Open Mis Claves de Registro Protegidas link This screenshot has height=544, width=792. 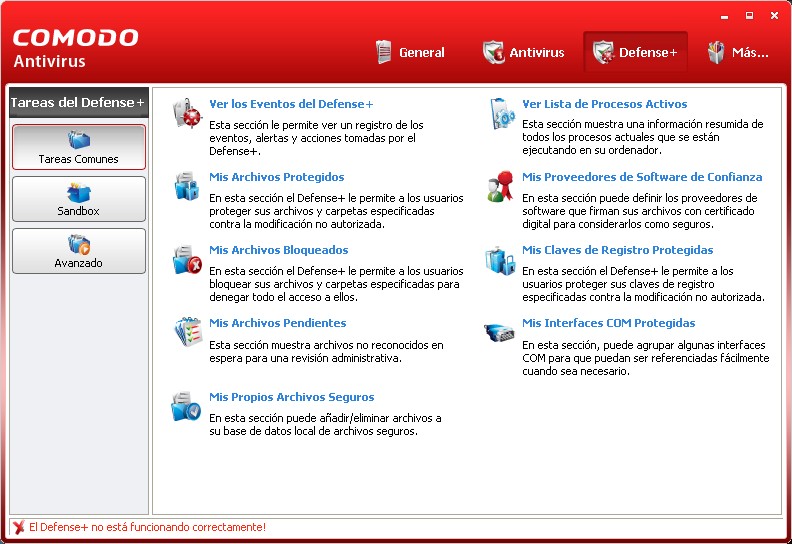(x=618, y=250)
